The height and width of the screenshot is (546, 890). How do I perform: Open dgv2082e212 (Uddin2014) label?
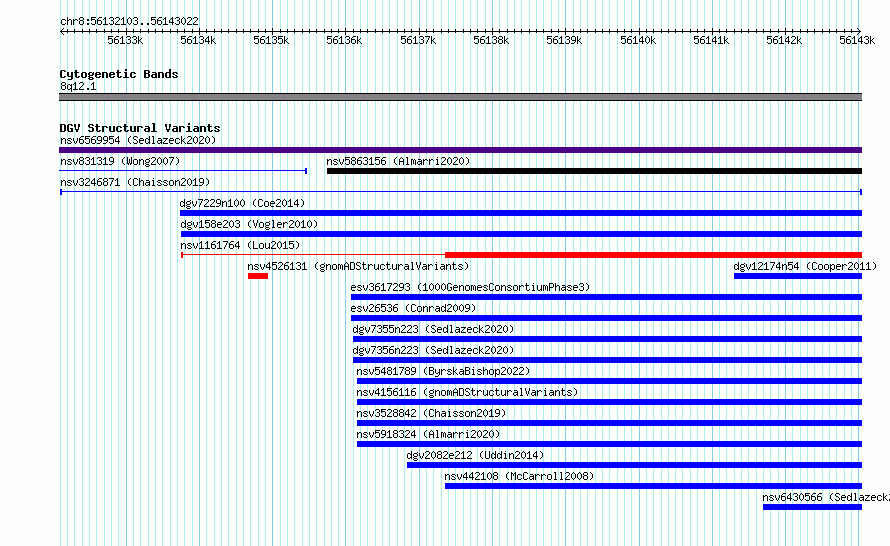pos(475,455)
